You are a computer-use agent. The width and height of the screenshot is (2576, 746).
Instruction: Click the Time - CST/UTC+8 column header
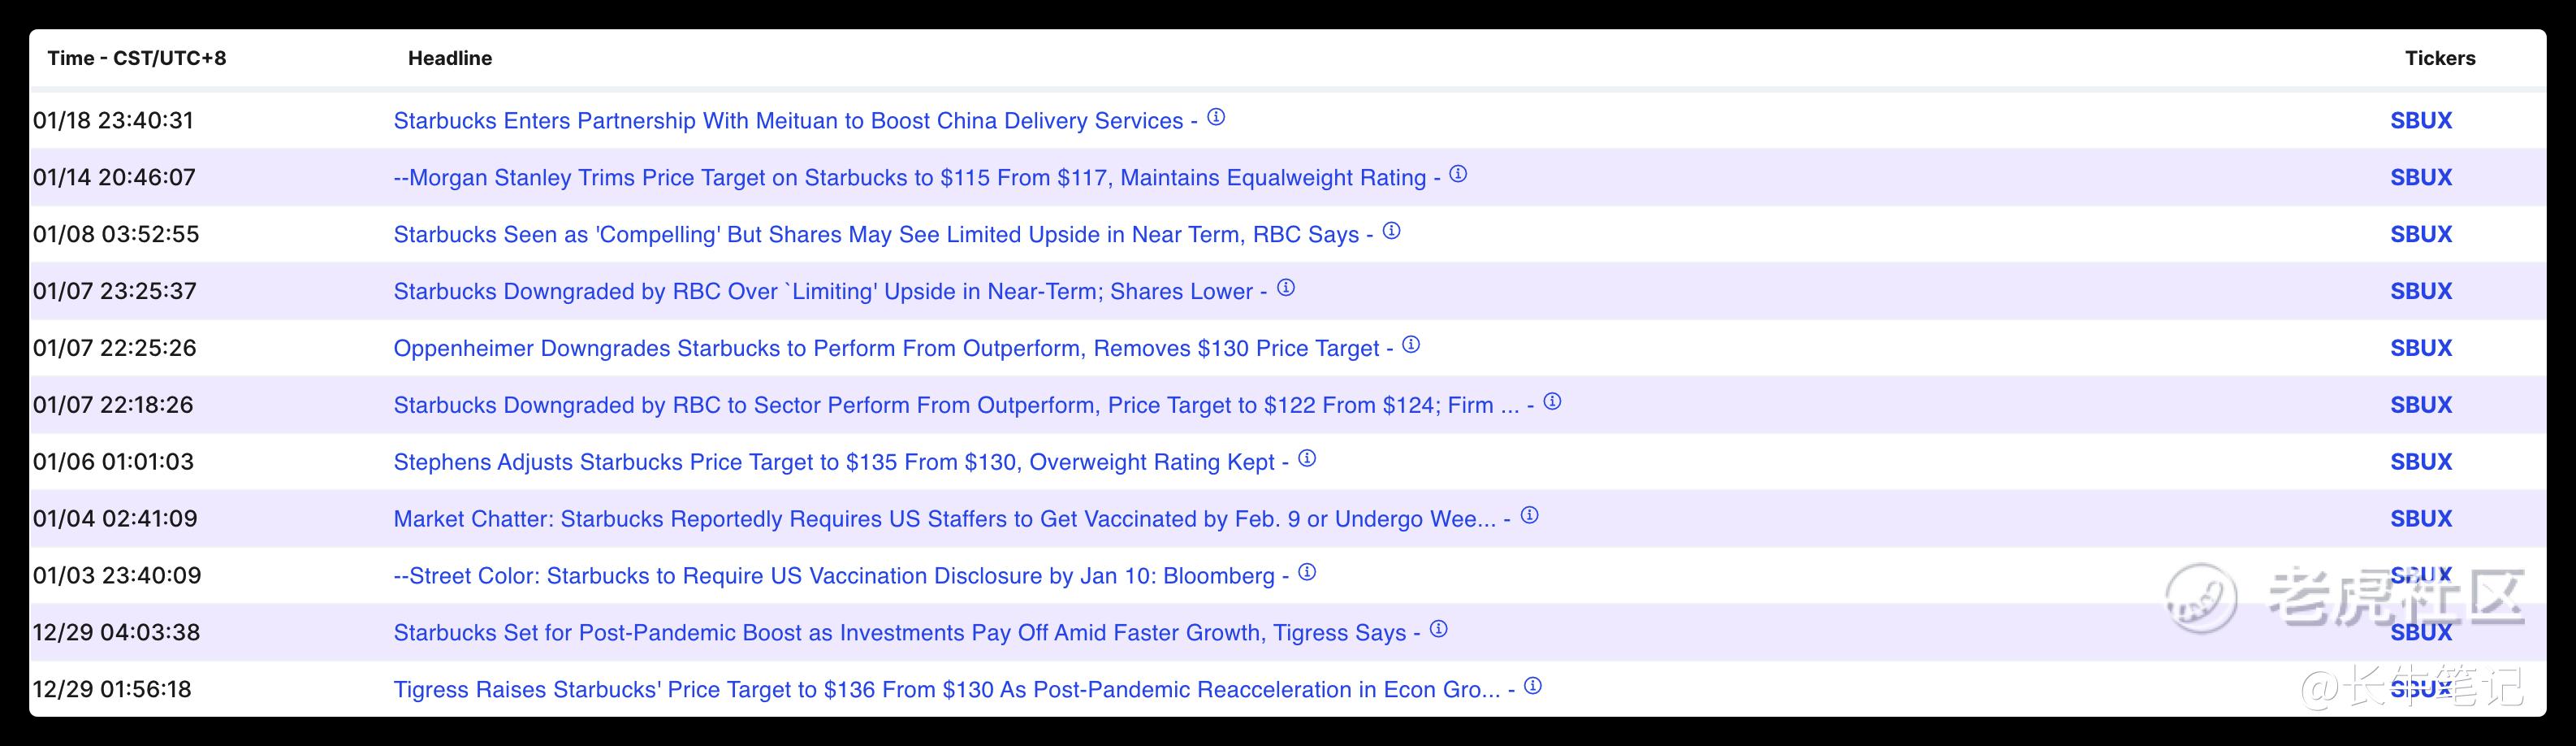pos(137,58)
